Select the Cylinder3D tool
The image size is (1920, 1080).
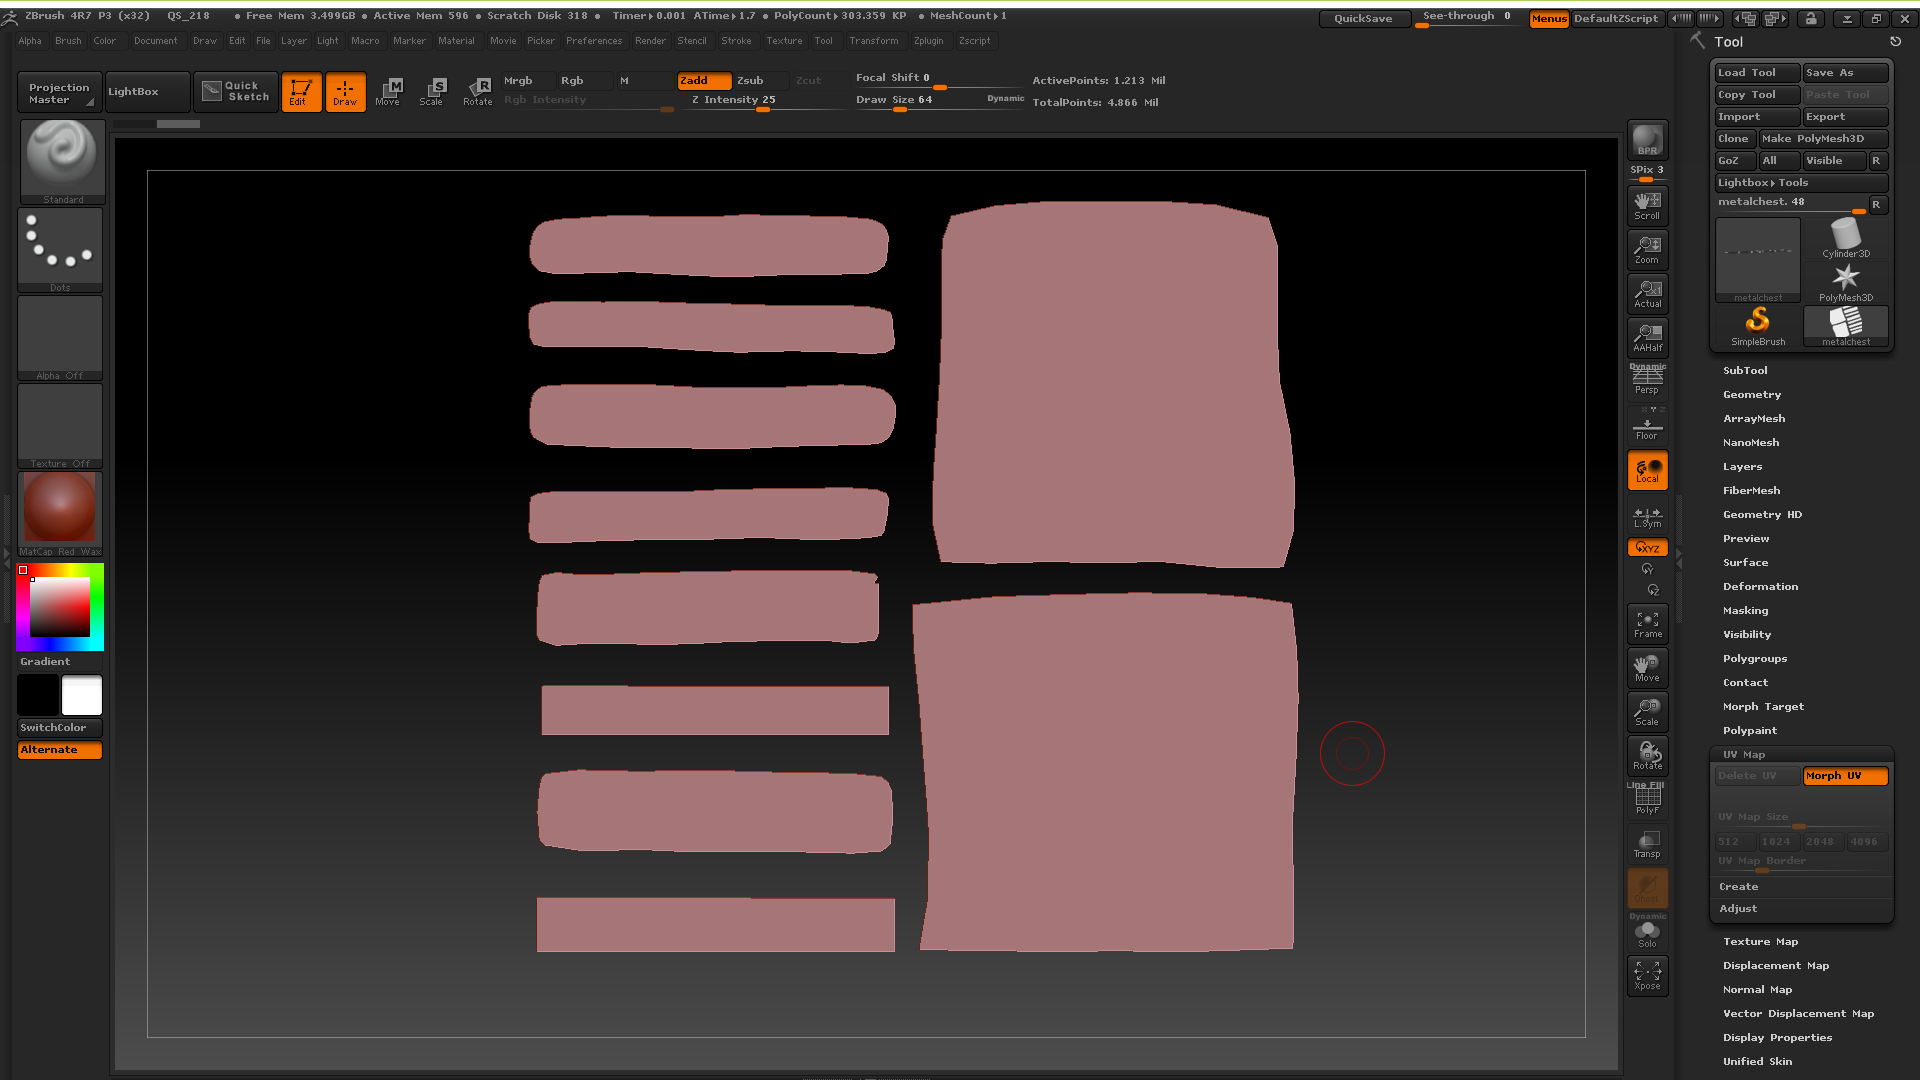pyautogui.click(x=1846, y=238)
